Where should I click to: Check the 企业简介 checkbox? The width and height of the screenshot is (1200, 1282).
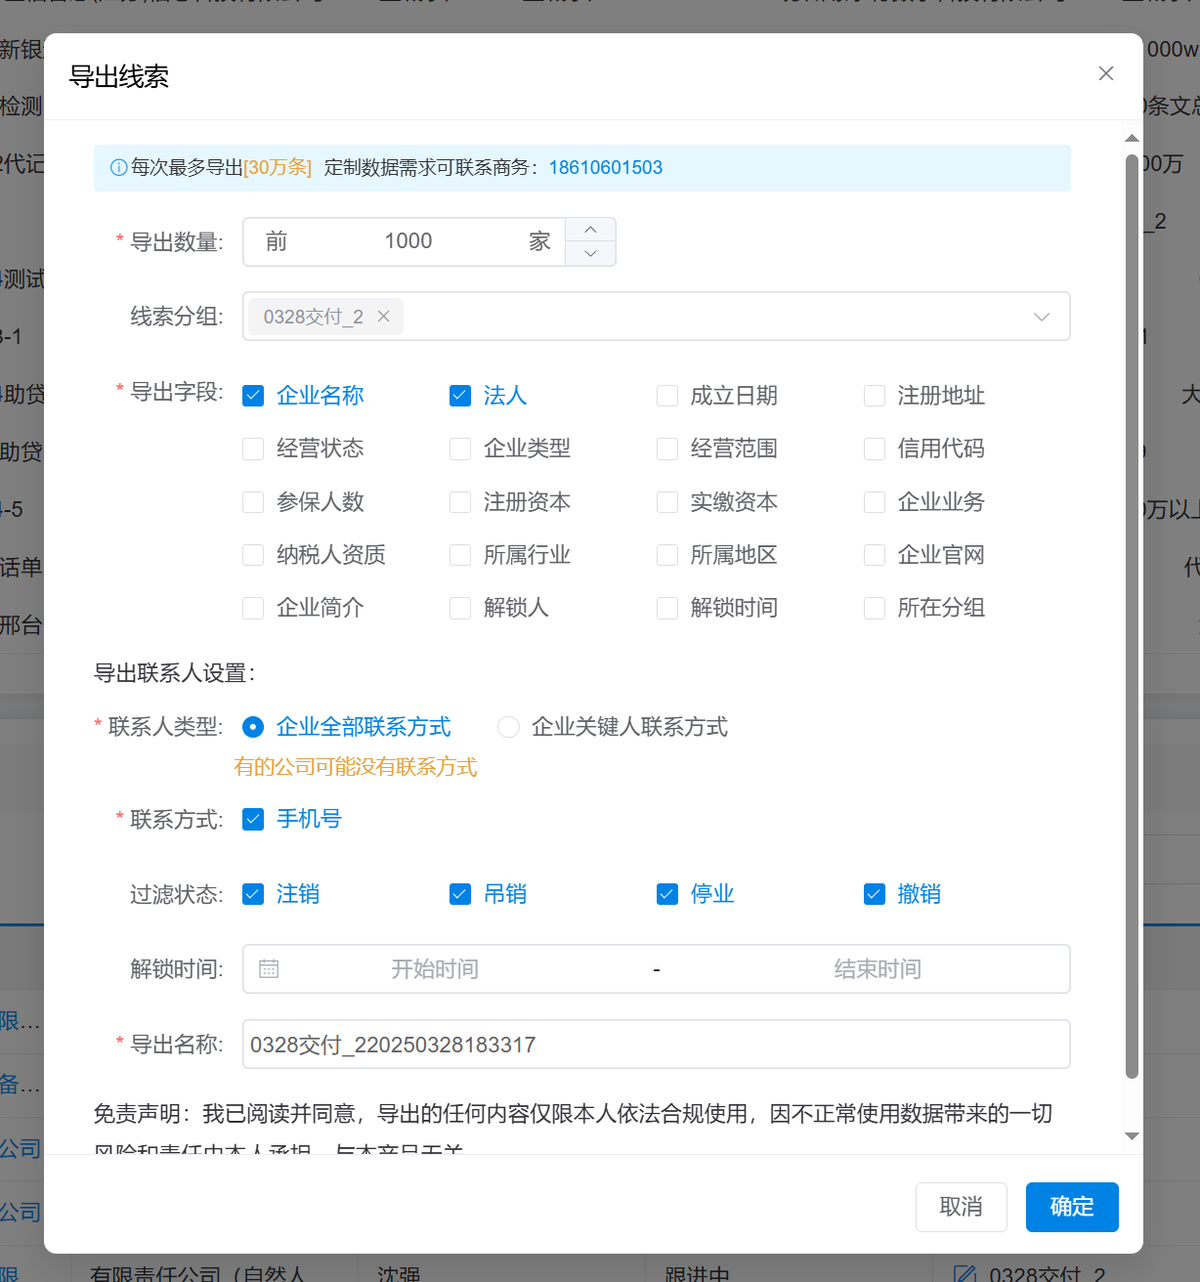point(253,608)
